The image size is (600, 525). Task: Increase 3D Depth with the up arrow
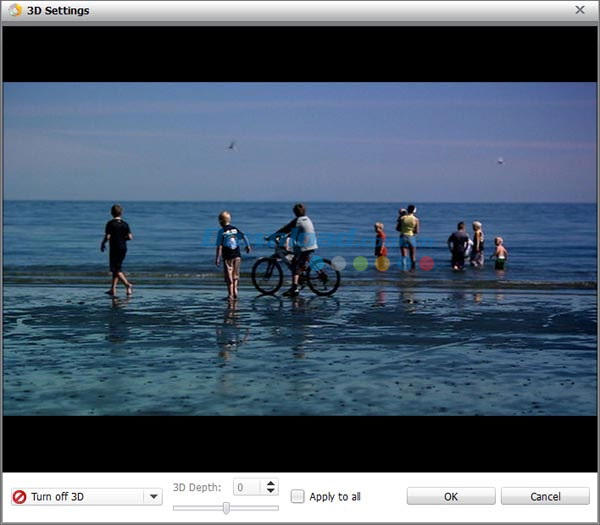pos(271,483)
